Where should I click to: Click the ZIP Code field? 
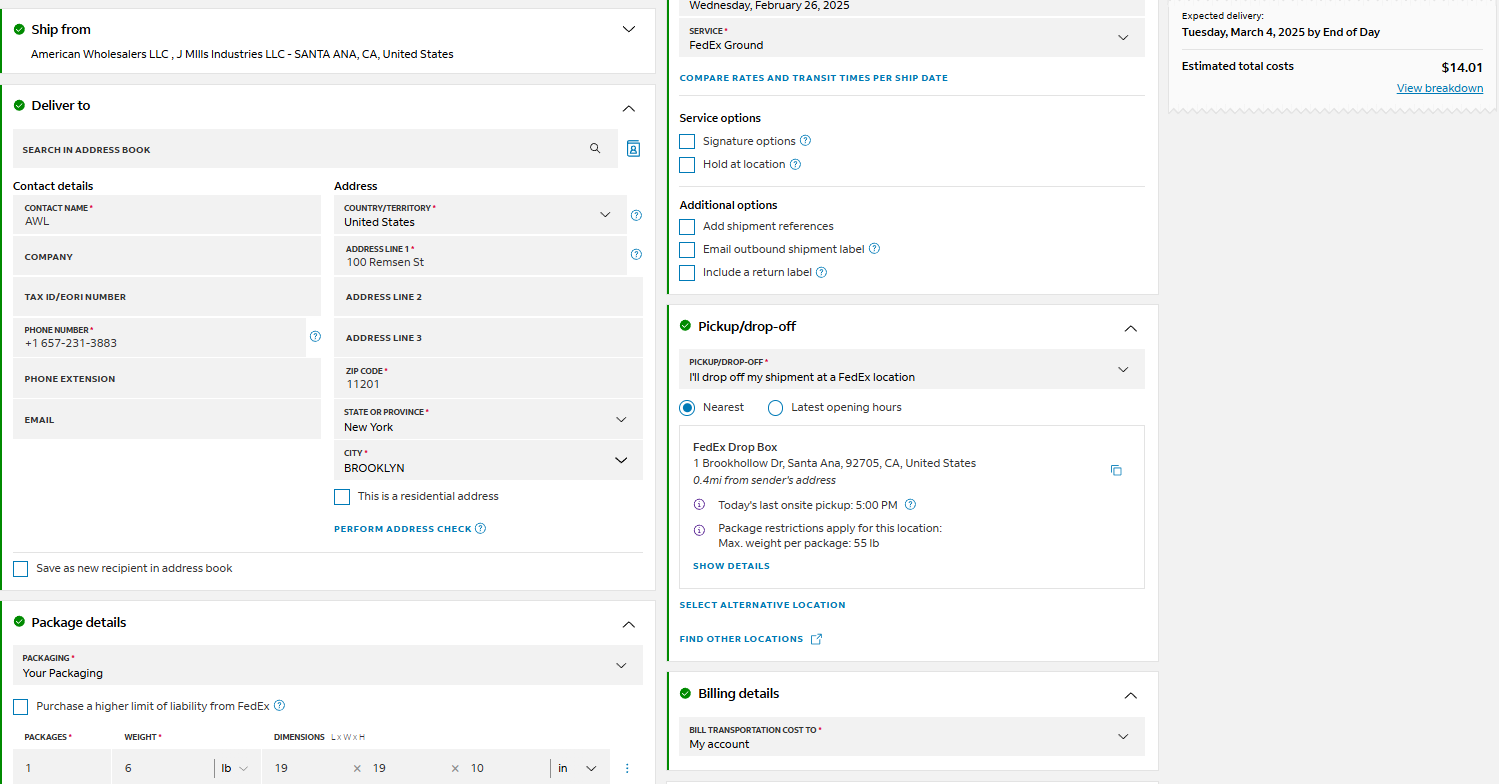coord(488,378)
